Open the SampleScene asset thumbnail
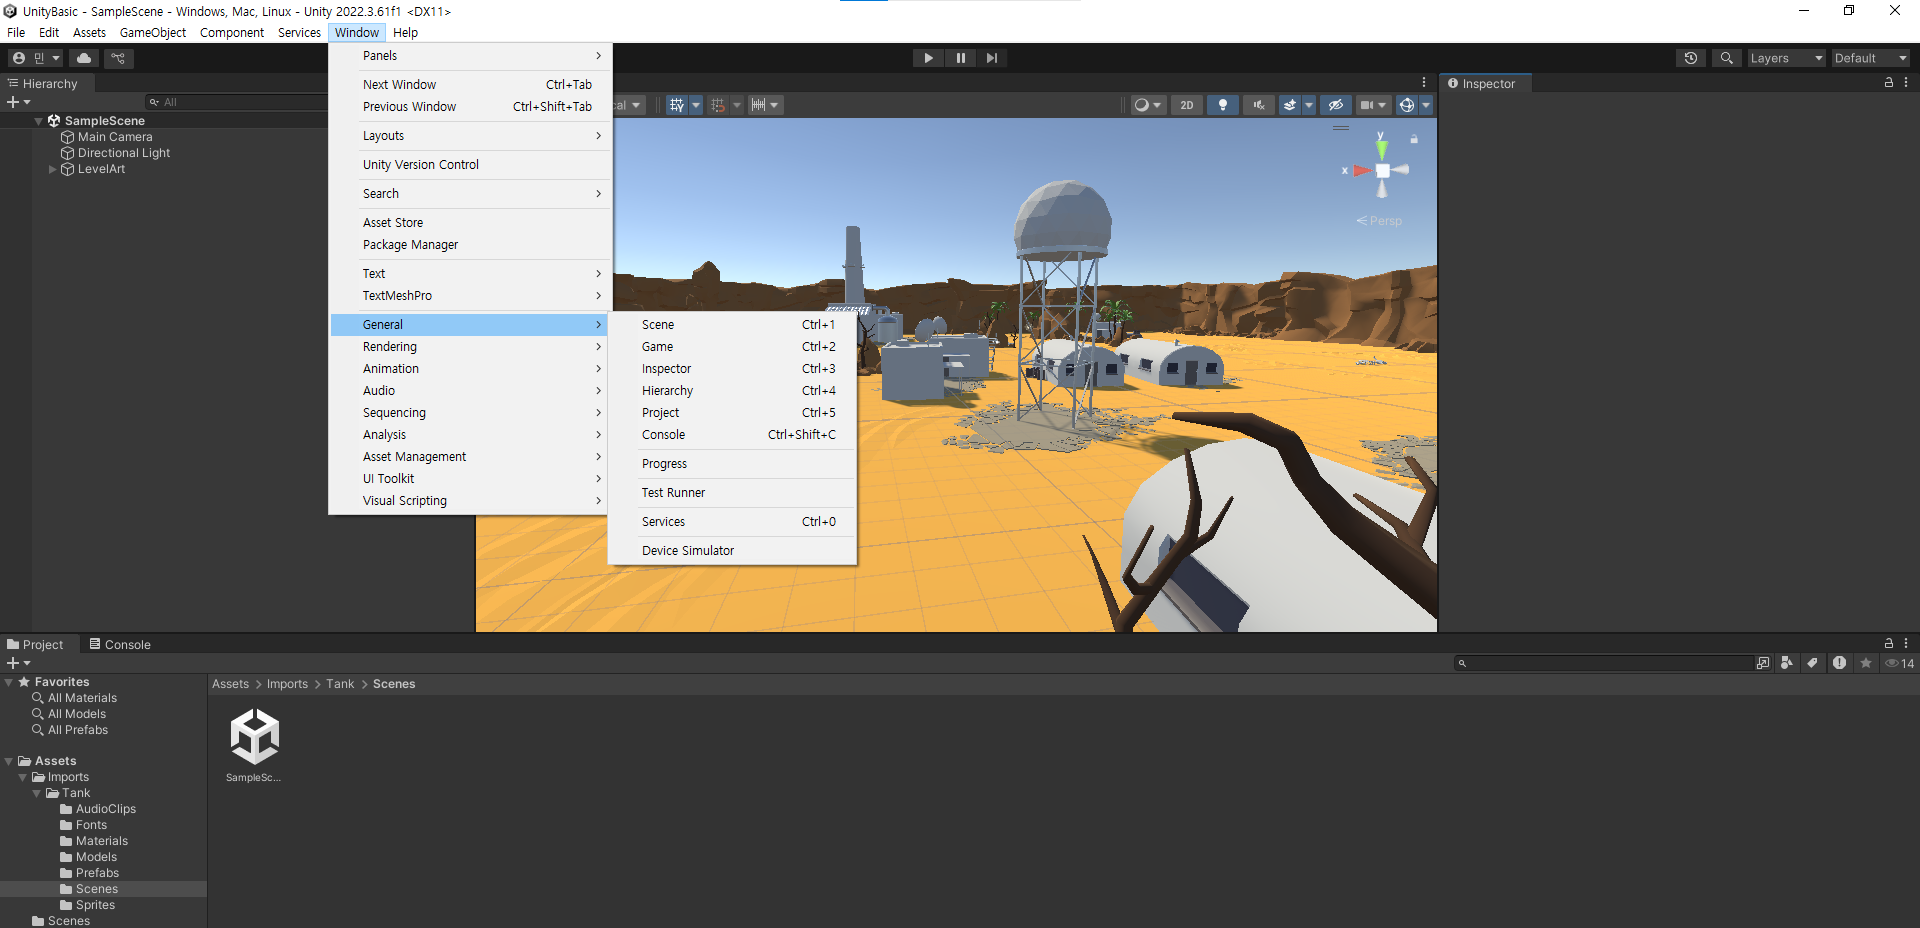The height and width of the screenshot is (928, 1920). pyautogui.click(x=254, y=745)
